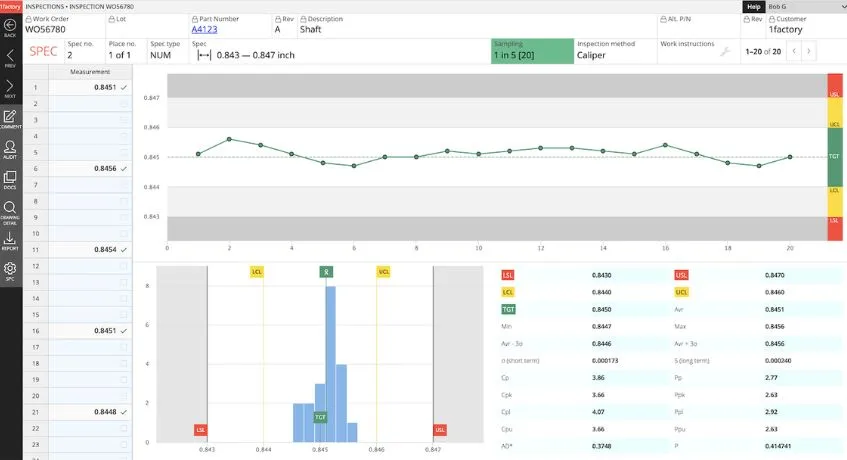Open the Docs sidebar icon
The width and height of the screenshot is (847, 460).
[x=10, y=177]
